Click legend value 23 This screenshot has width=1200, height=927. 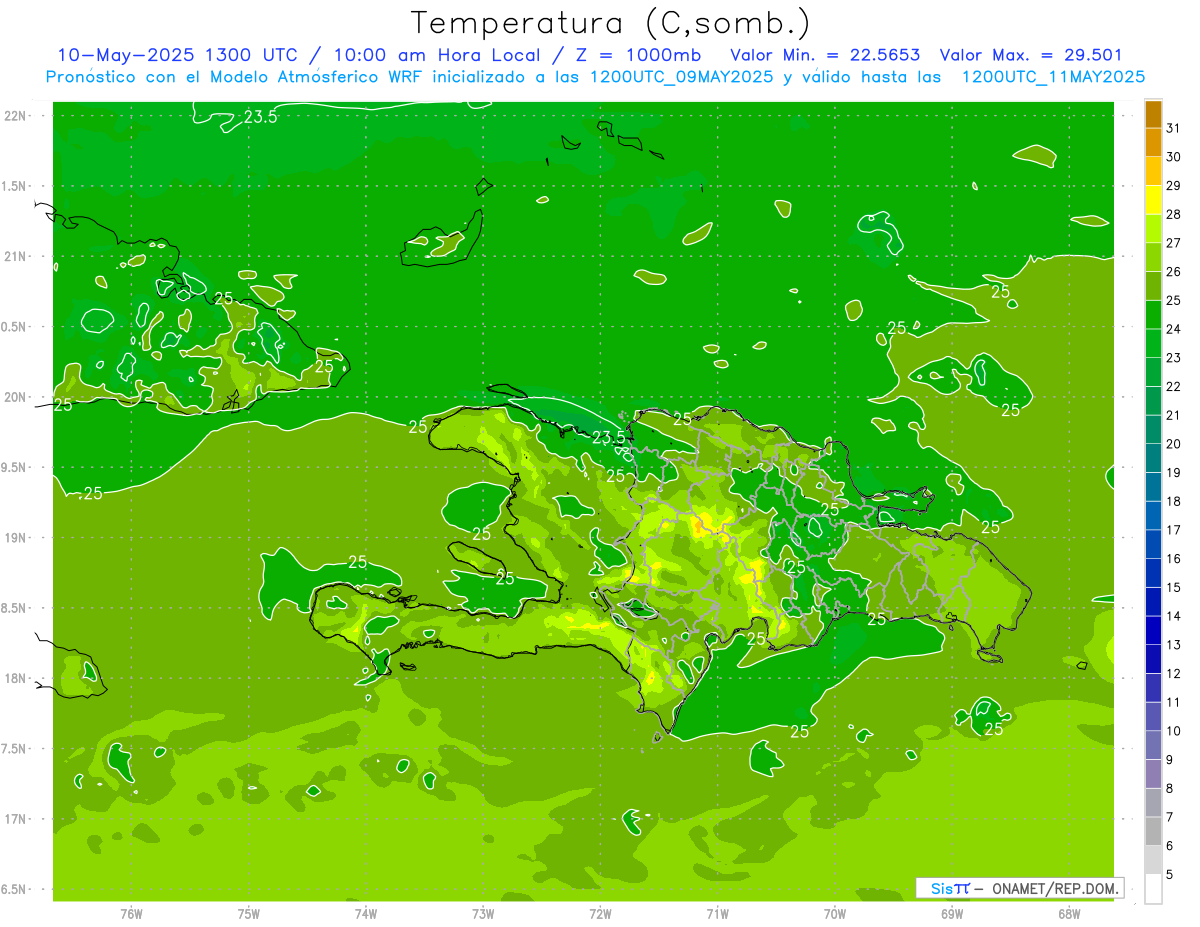point(1174,358)
